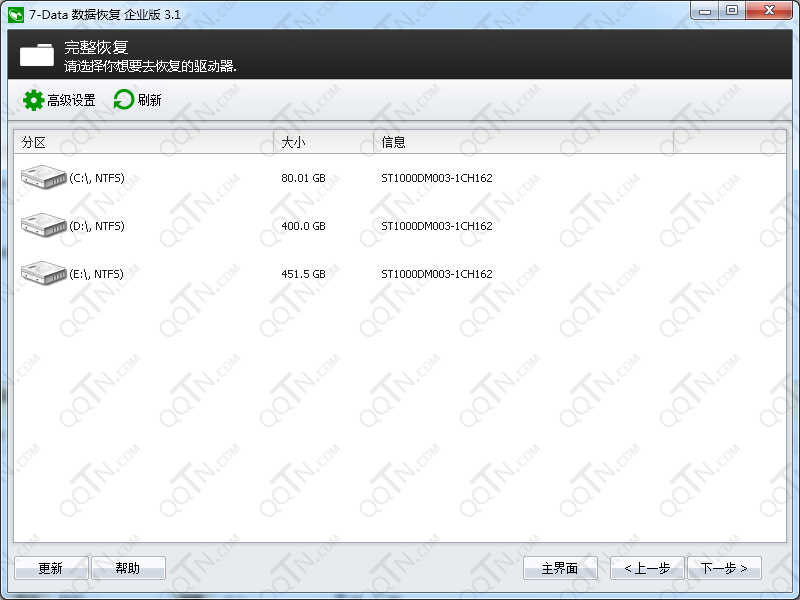Go back with the <上一步 button
Viewport: 800px width, 600px height.
click(647, 568)
